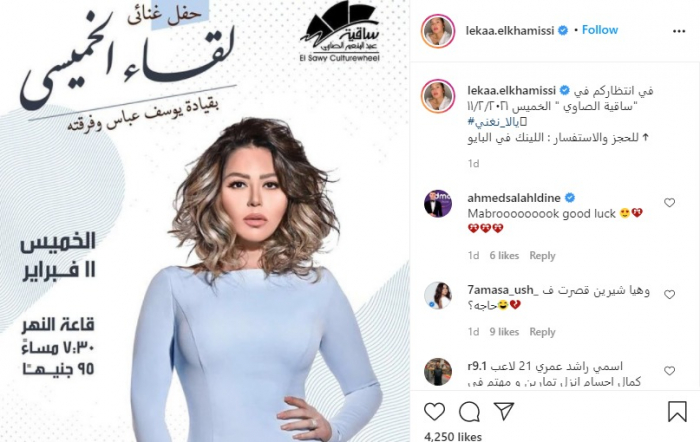Open 7amasa_ush profile avatar
Image resolution: width=700 pixels, height=442 pixels.
(x=438, y=295)
